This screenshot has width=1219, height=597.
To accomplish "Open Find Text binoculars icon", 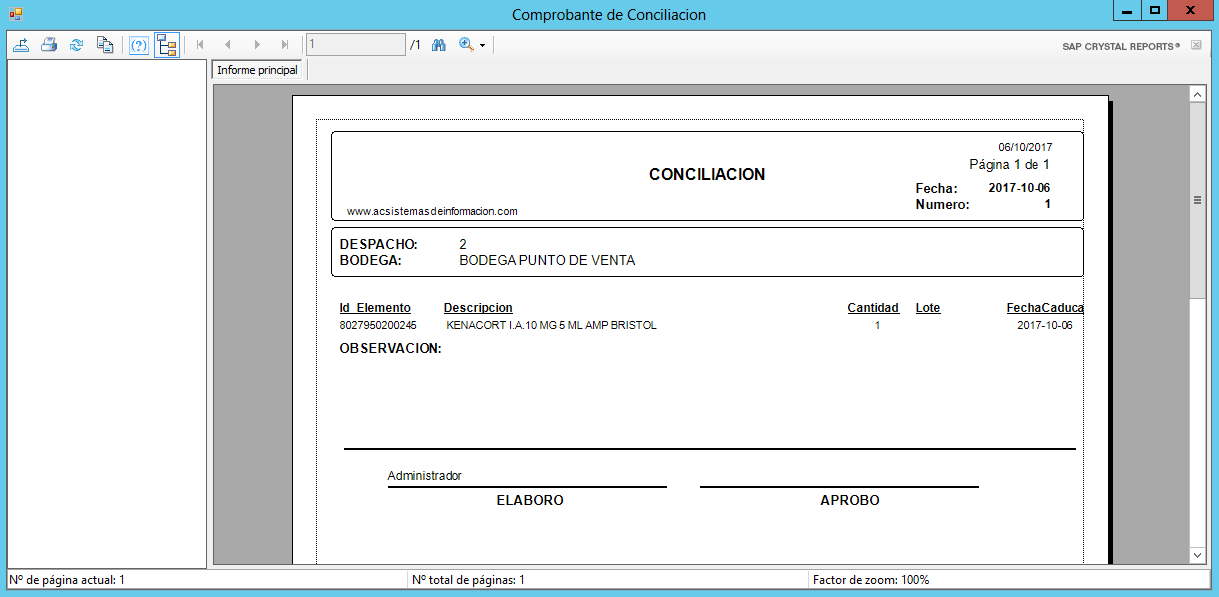I will pos(438,45).
